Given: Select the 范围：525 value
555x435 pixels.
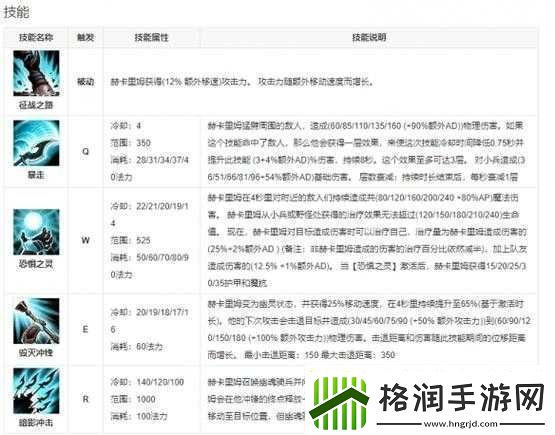Looking at the screenshot, I should coord(131,240).
